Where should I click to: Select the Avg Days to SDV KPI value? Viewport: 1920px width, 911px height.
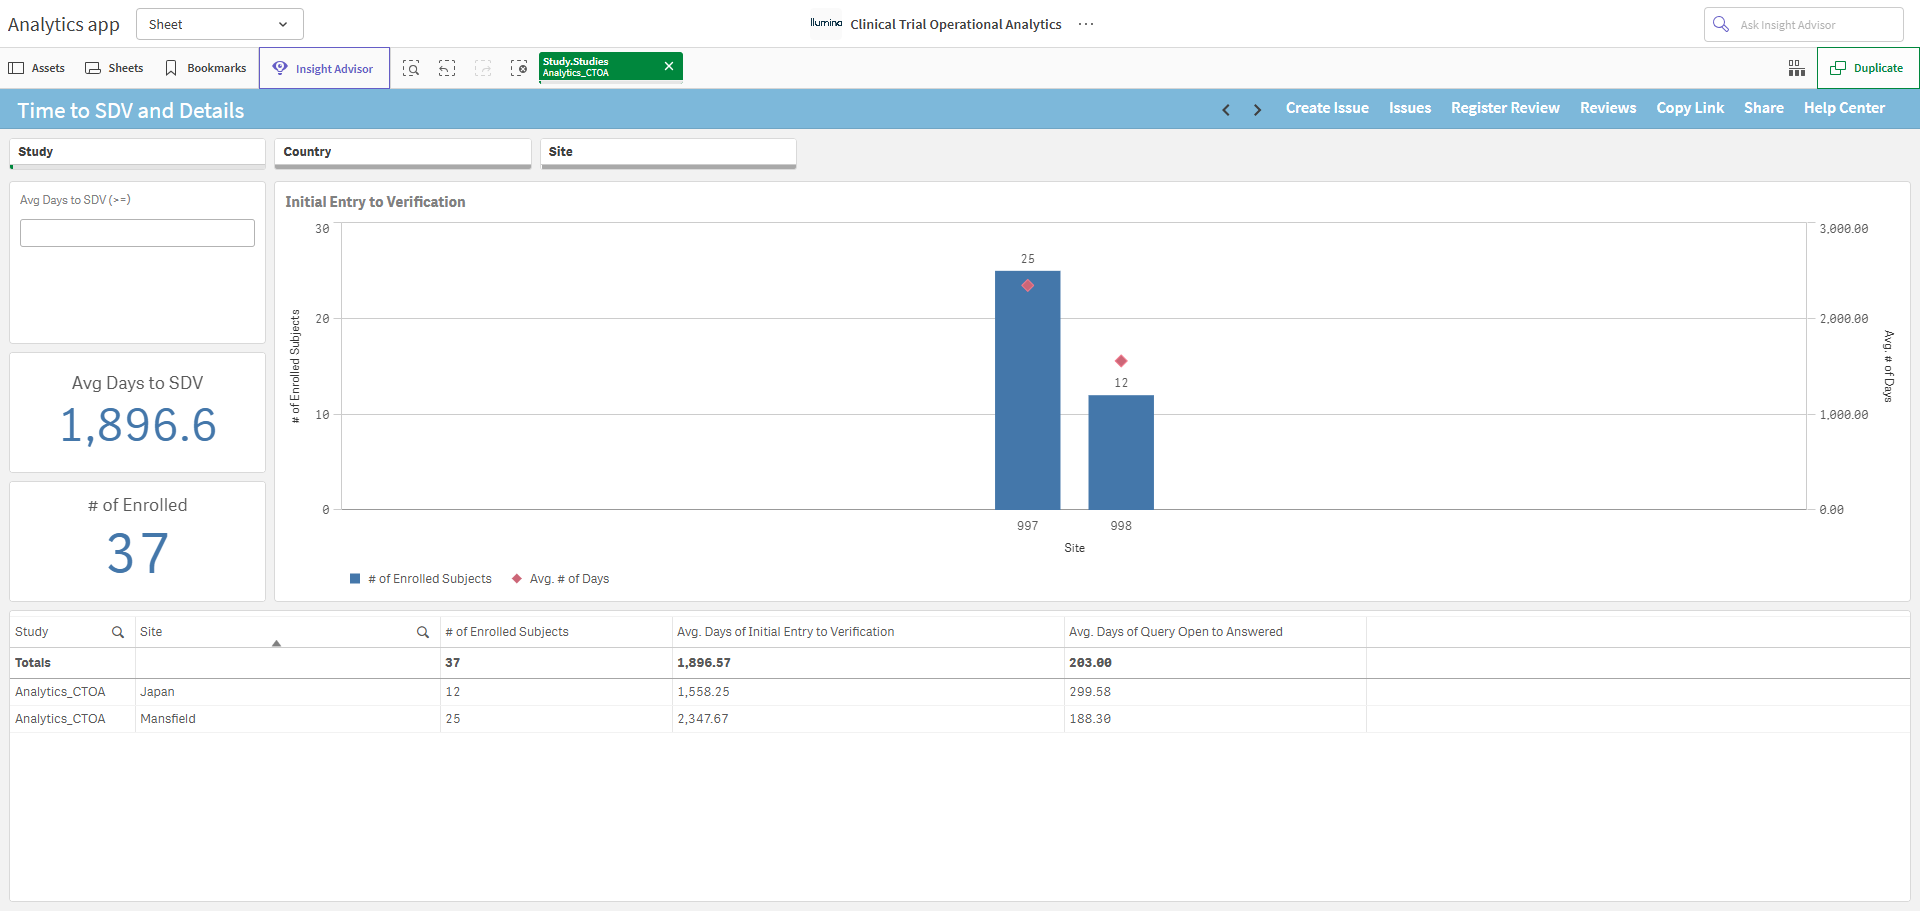(138, 425)
